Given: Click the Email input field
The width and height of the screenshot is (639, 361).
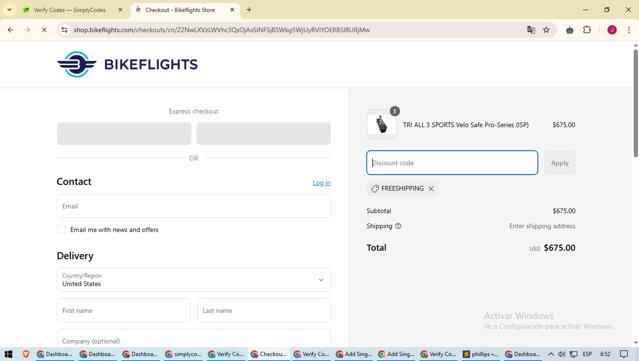Looking at the screenshot, I should click(x=194, y=206).
